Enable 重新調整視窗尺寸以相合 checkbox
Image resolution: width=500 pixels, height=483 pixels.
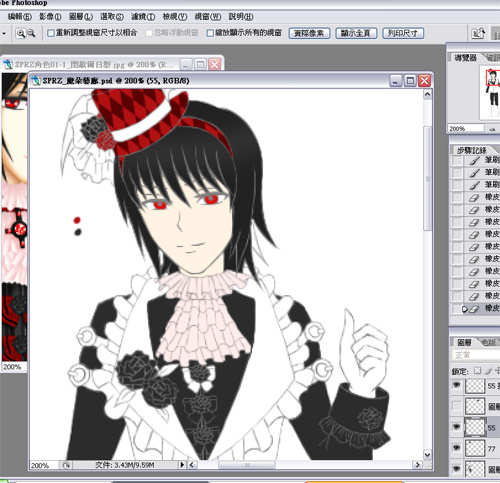click(51, 33)
